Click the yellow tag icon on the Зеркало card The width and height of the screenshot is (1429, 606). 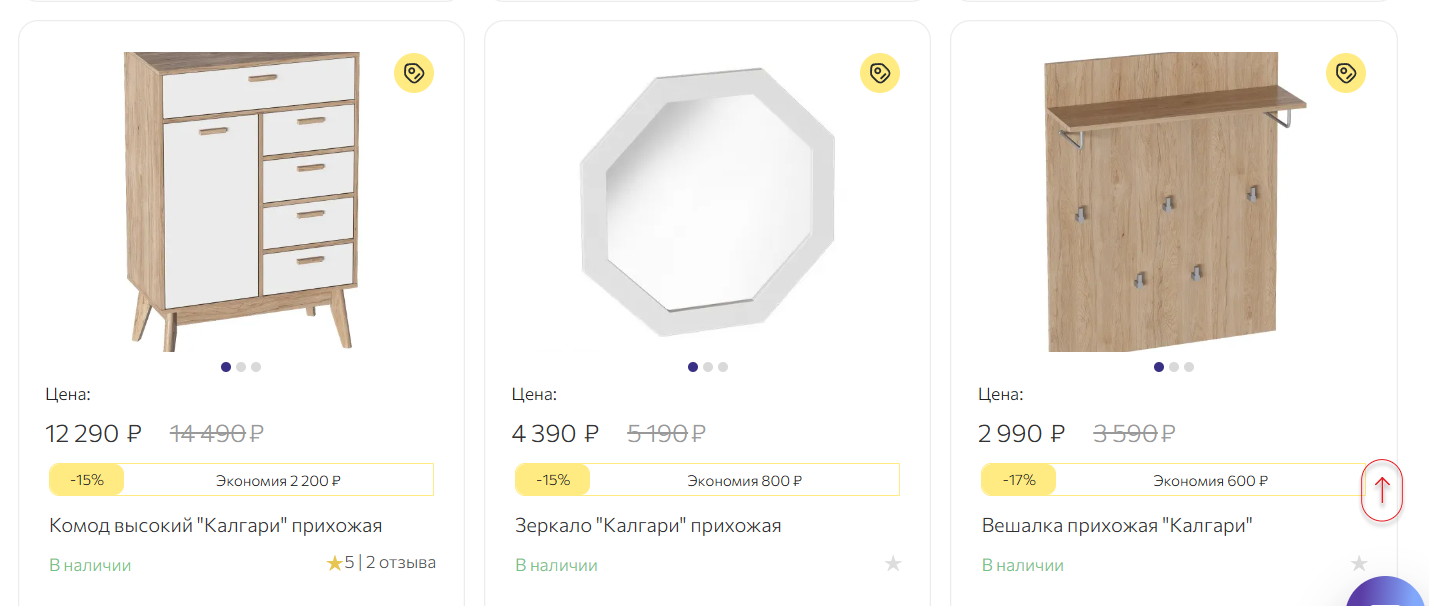[x=880, y=73]
